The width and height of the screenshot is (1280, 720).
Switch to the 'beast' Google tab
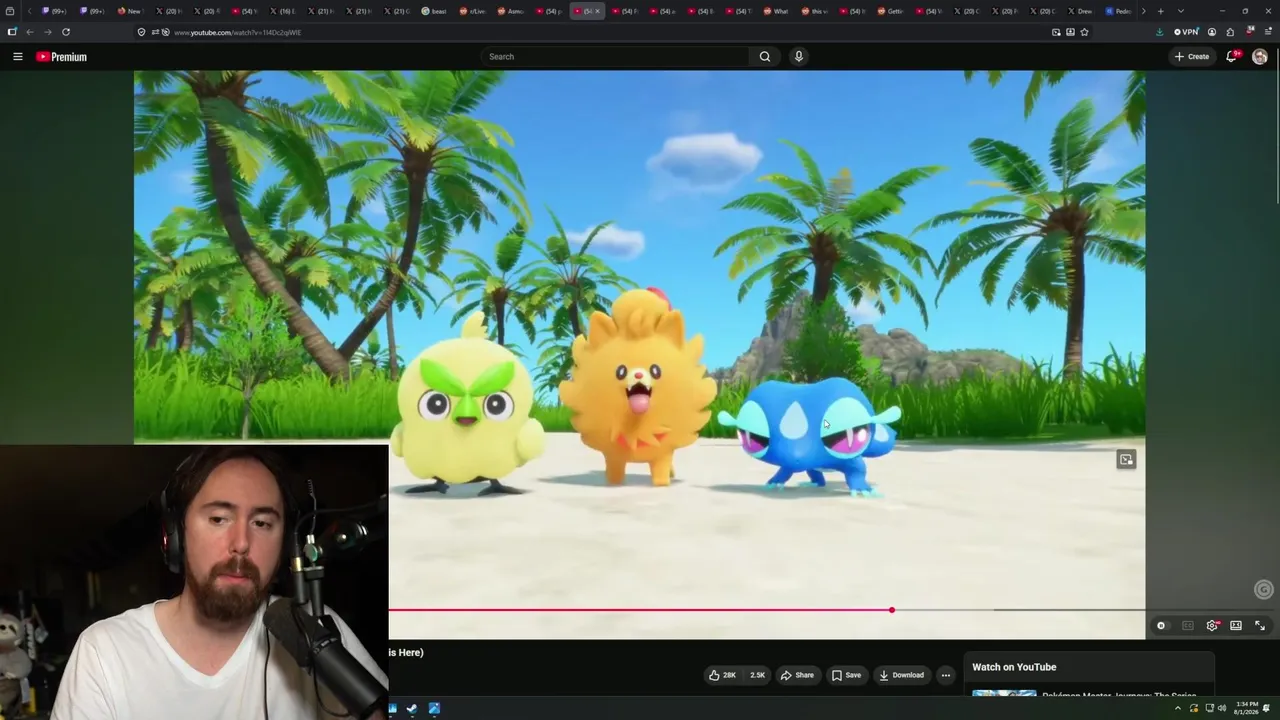[434, 11]
